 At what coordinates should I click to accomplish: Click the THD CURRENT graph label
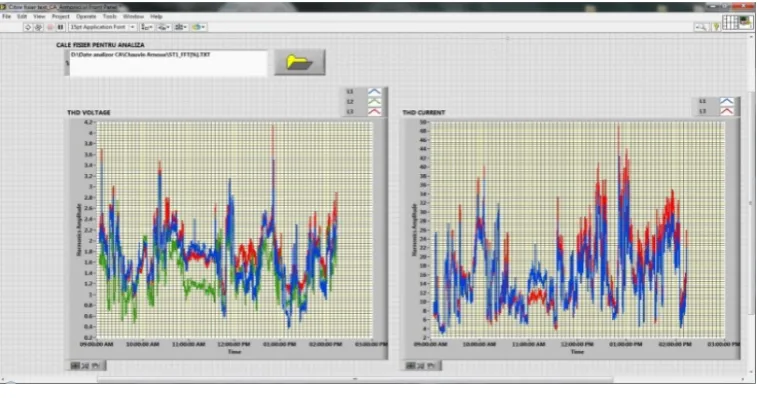tap(424, 113)
